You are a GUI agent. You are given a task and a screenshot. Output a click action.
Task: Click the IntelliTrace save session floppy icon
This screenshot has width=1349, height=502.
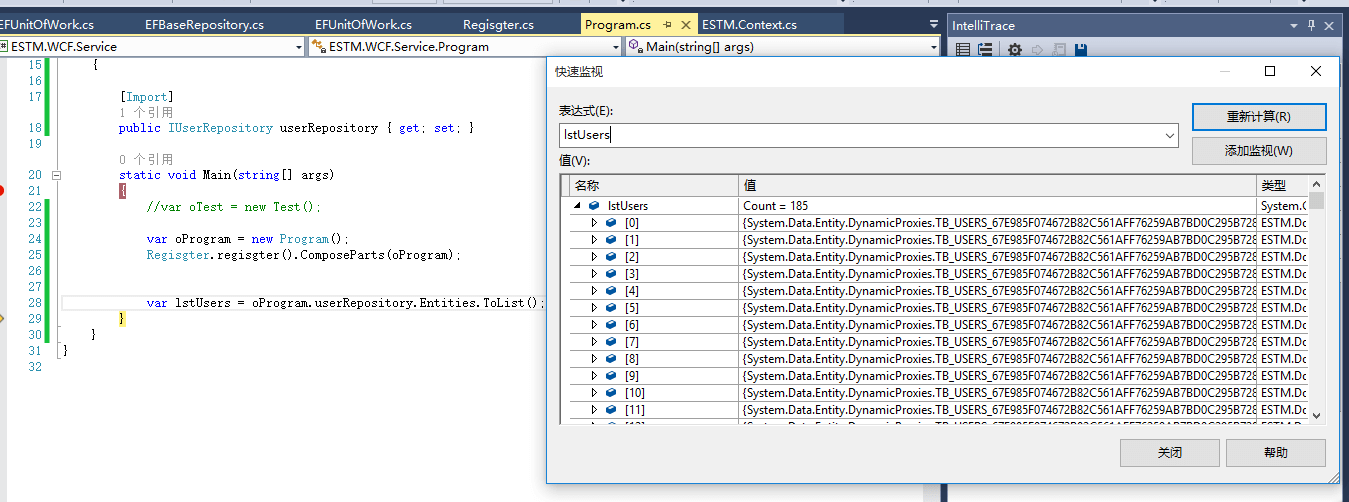pyautogui.click(x=1080, y=49)
